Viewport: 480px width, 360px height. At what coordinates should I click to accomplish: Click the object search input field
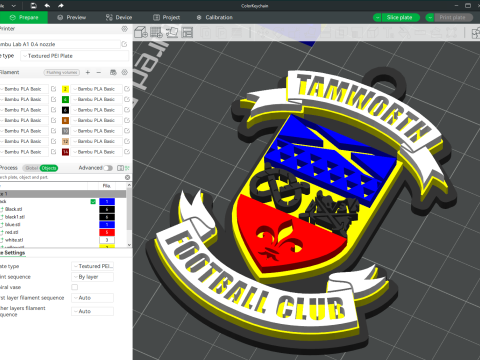pyautogui.click(x=62, y=177)
